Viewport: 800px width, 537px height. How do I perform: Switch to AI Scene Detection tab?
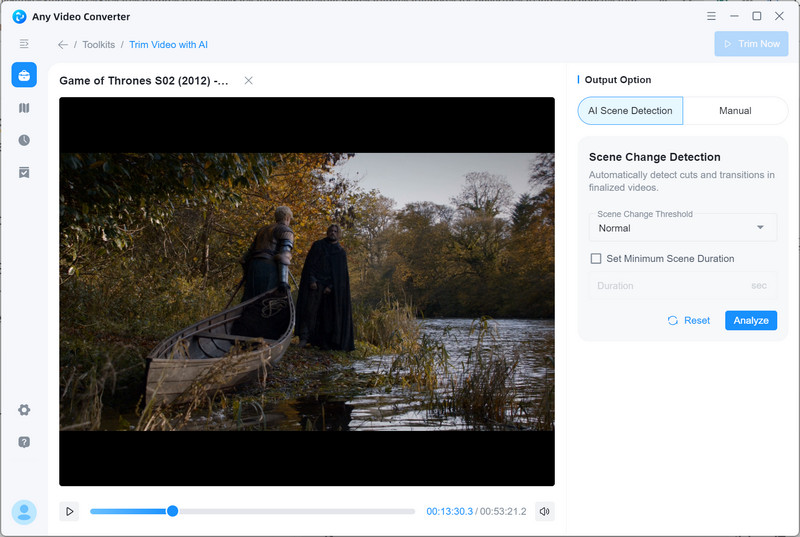(630, 111)
